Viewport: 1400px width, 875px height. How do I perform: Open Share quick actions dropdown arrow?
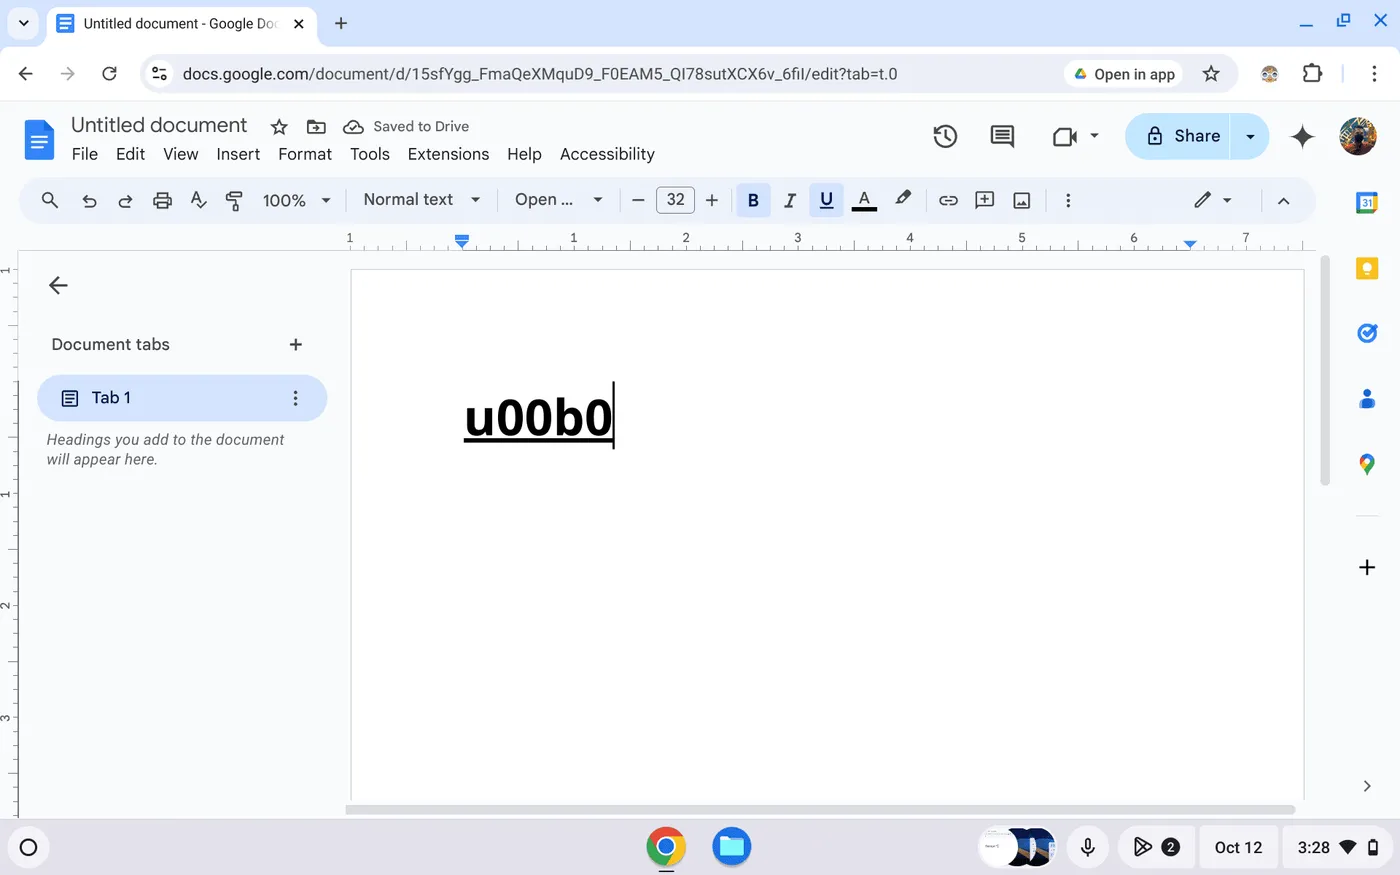(1250, 136)
